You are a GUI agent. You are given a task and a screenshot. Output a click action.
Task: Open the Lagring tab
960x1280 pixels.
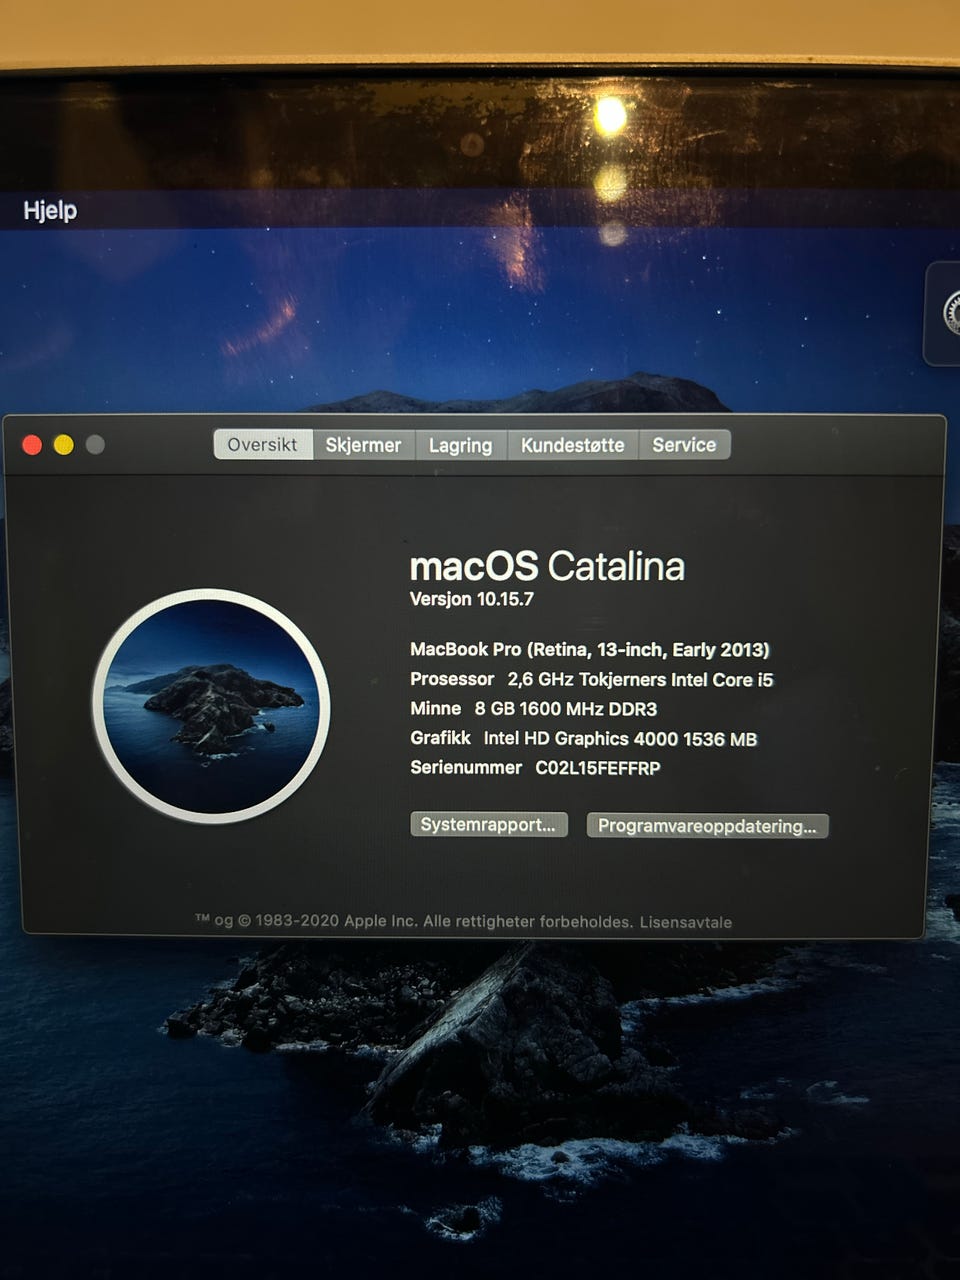point(460,445)
